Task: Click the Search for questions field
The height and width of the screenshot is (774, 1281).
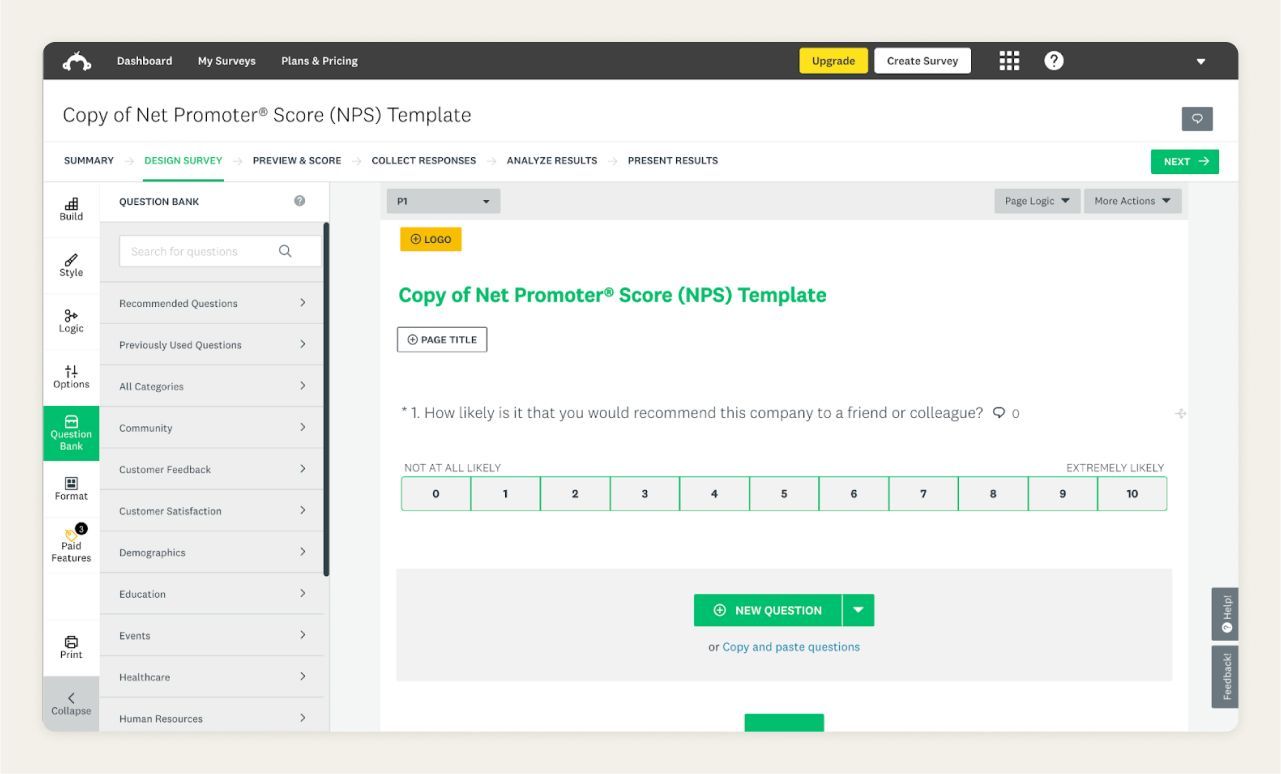Action: point(198,252)
